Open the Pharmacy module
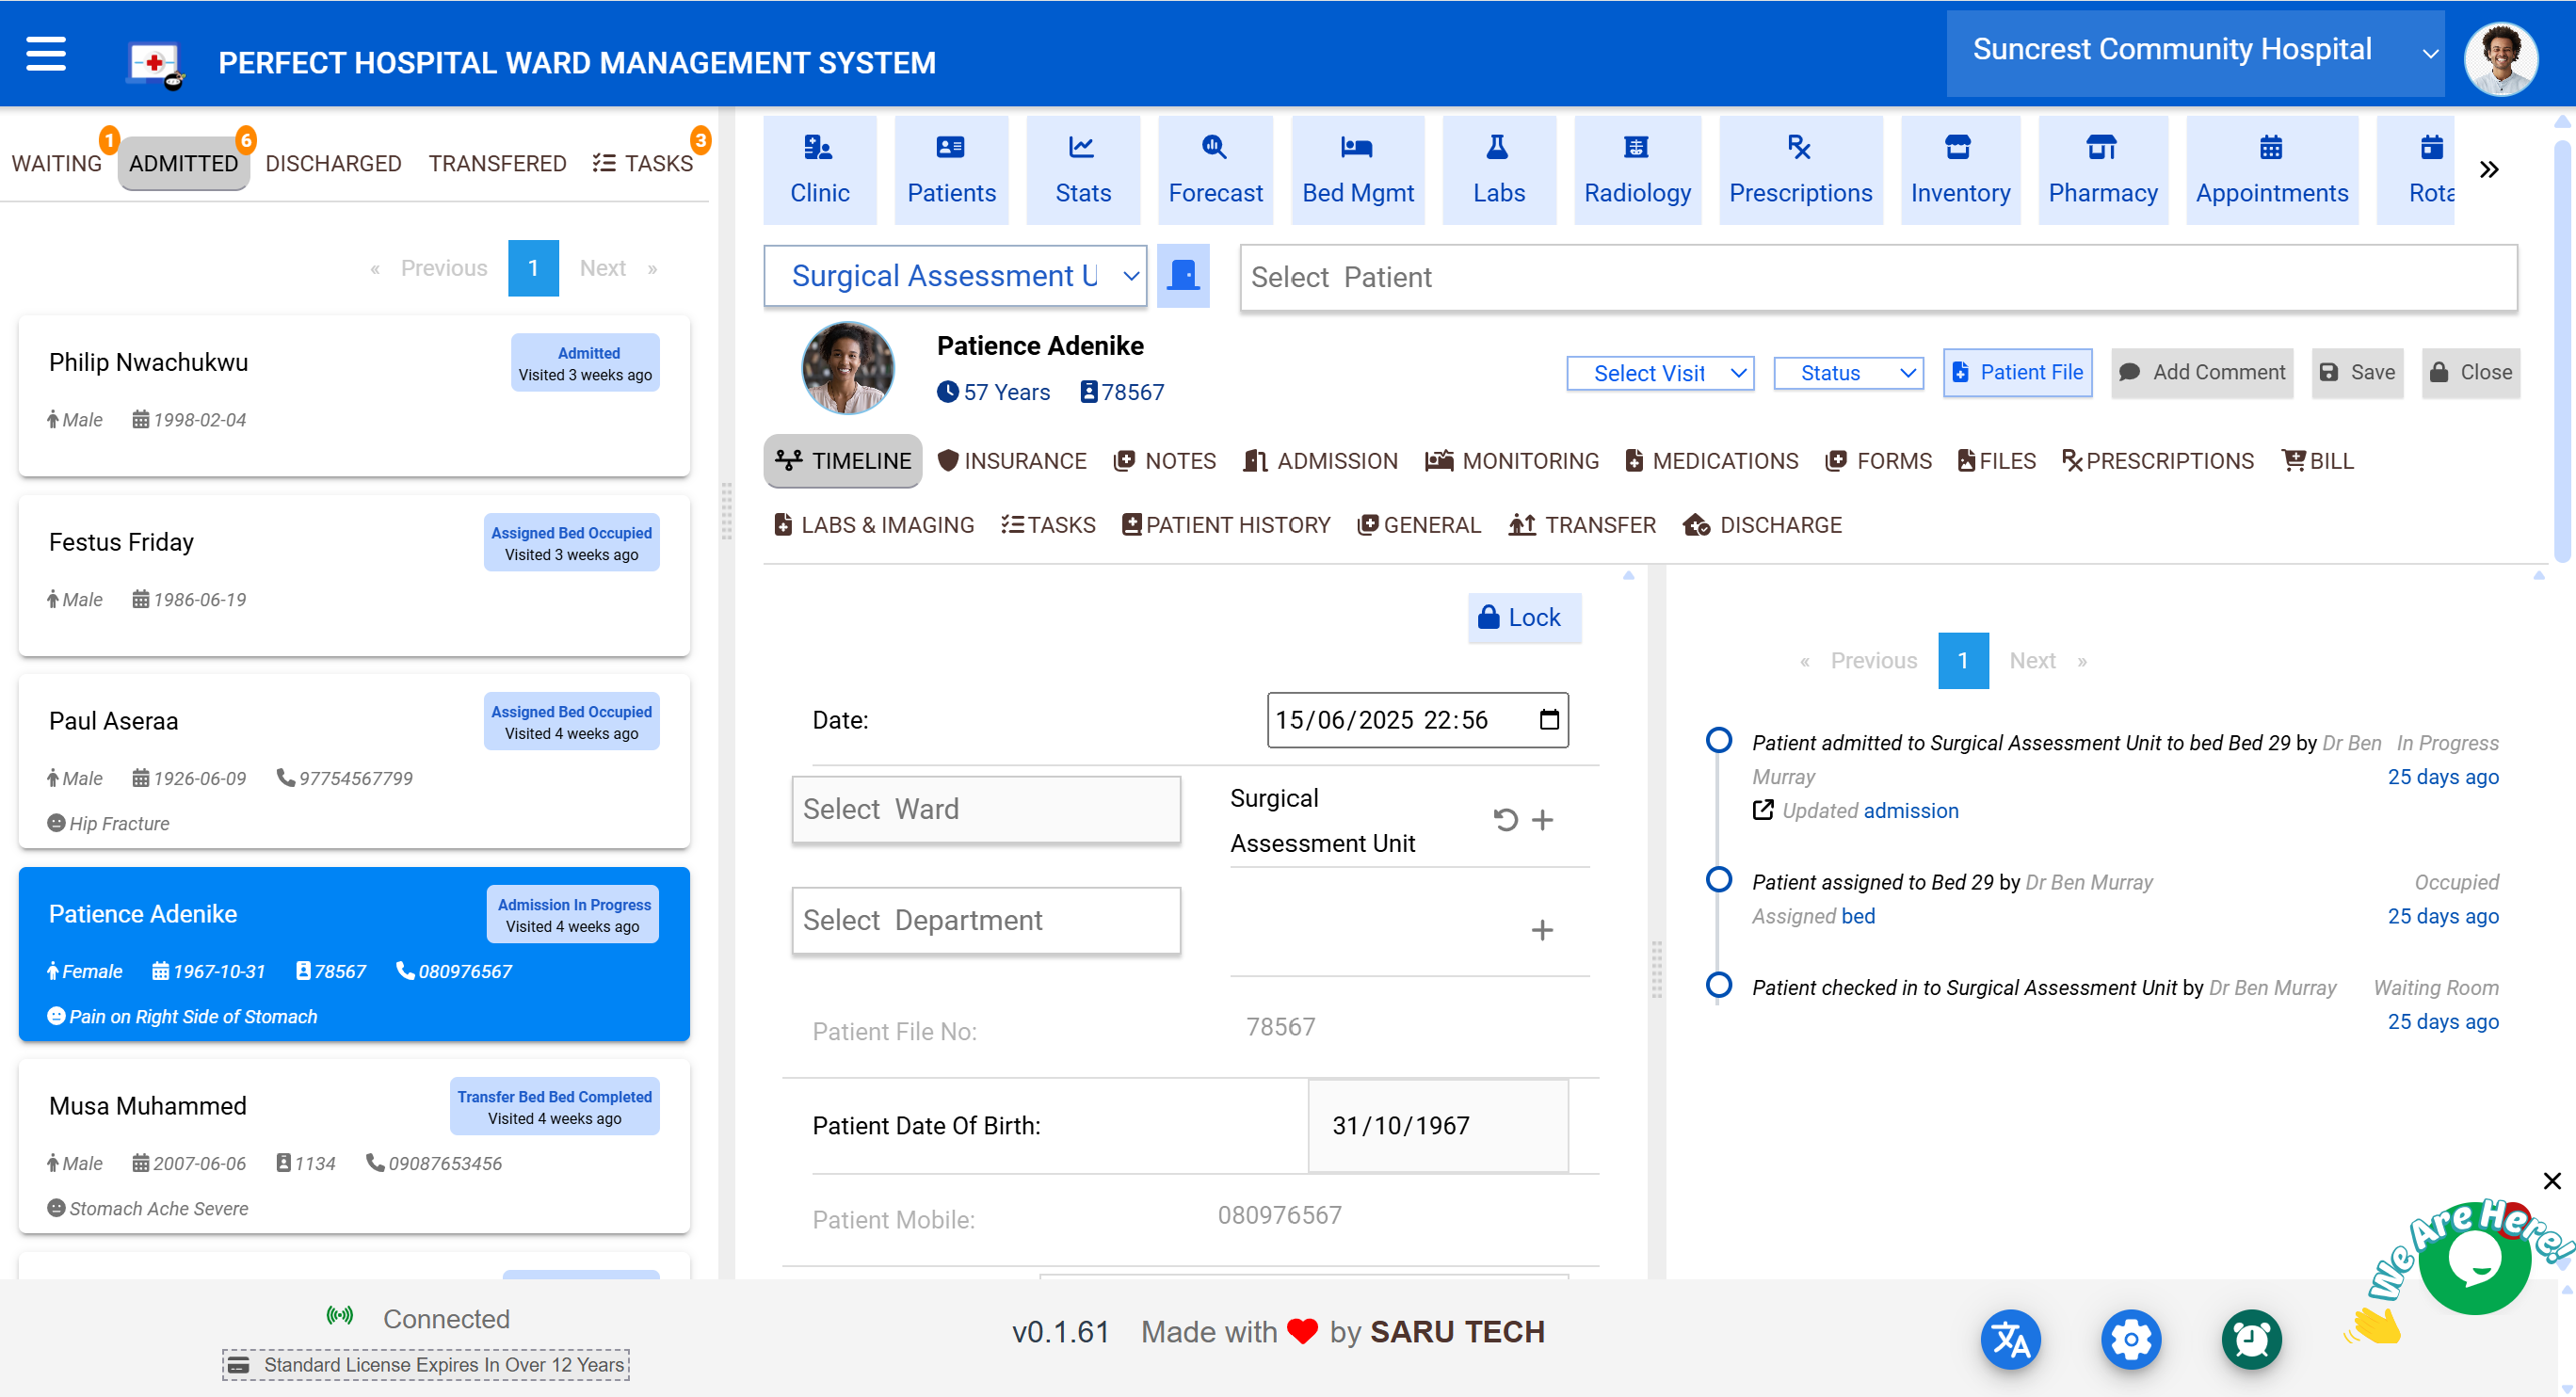Screen dimensions: 2576x1397 [x=2102, y=170]
